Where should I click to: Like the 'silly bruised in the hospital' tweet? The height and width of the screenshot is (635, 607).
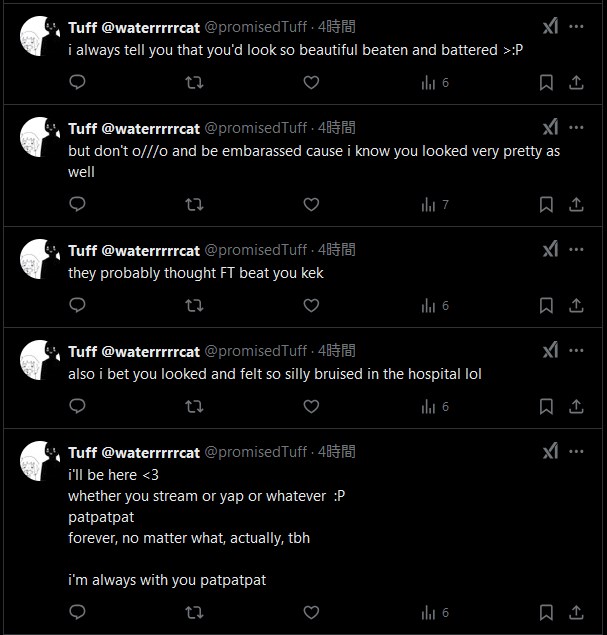(311, 407)
